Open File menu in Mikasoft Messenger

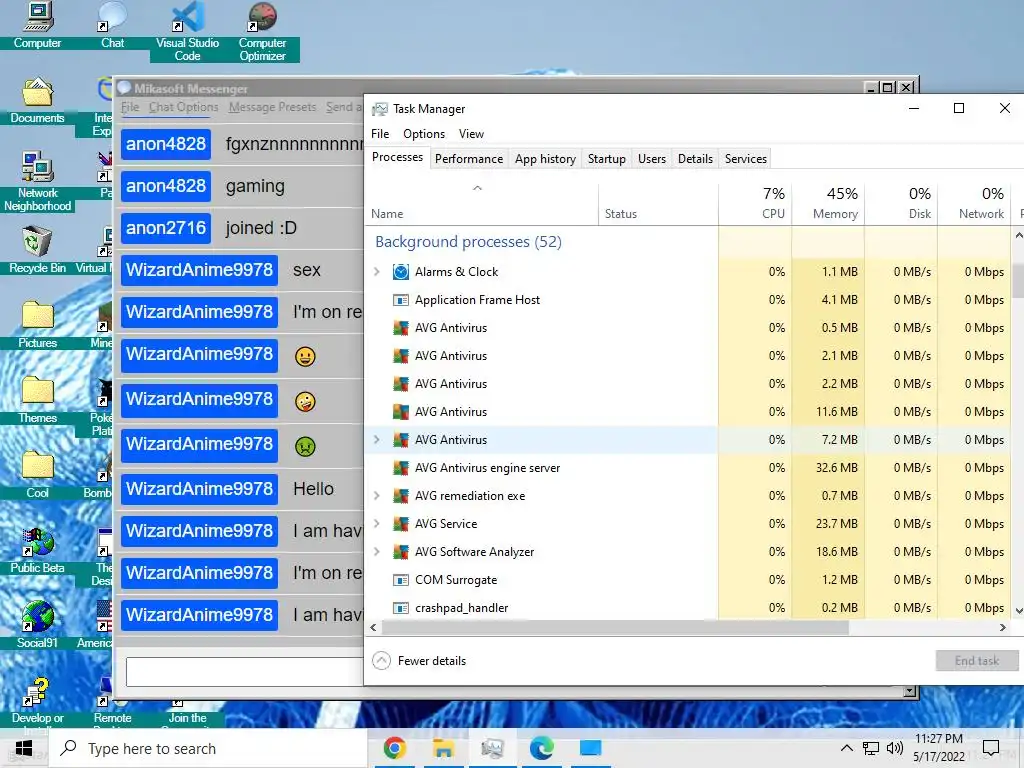click(x=130, y=107)
